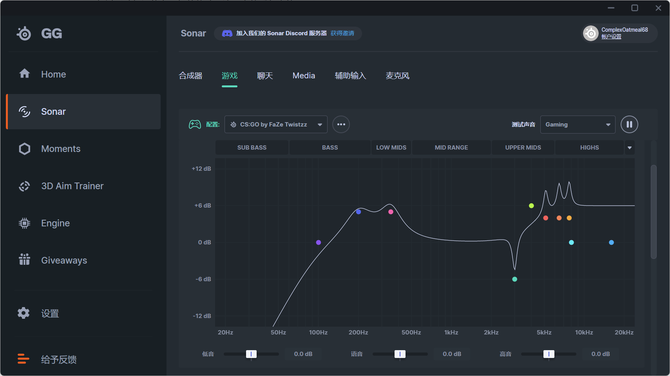
Task: Select the red EQ point near 5kHz
Action: pyautogui.click(x=546, y=218)
